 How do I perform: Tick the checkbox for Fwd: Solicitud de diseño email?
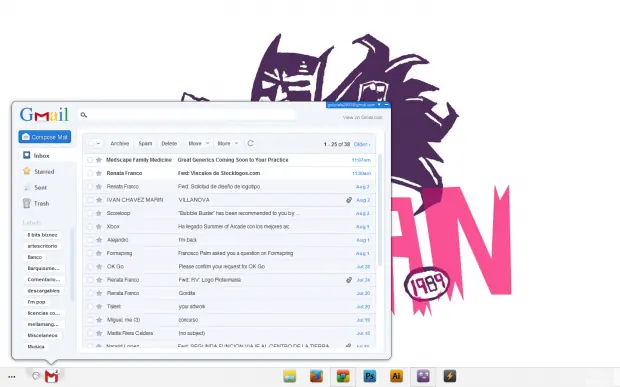[90, 187]
